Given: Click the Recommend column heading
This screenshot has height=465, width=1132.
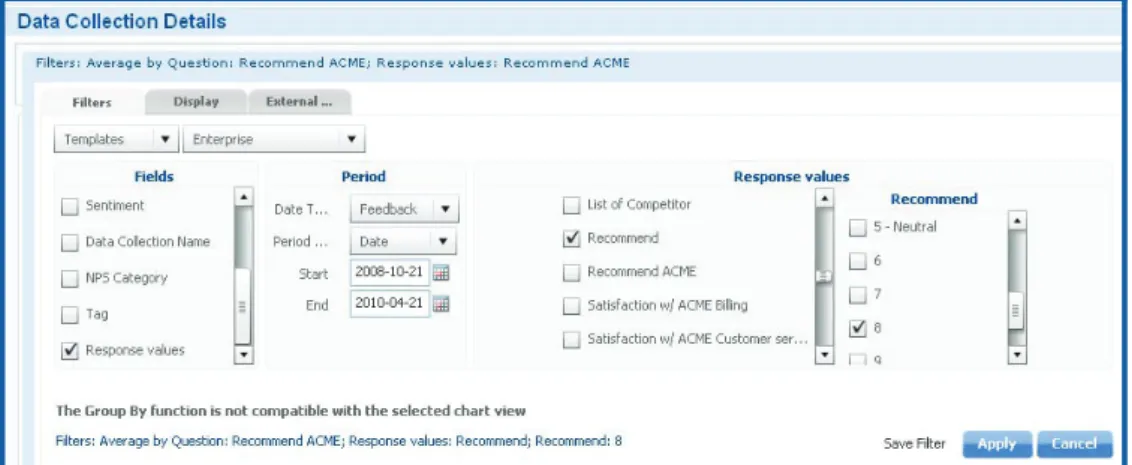Looking at the screenshot, I should point(934,199).
